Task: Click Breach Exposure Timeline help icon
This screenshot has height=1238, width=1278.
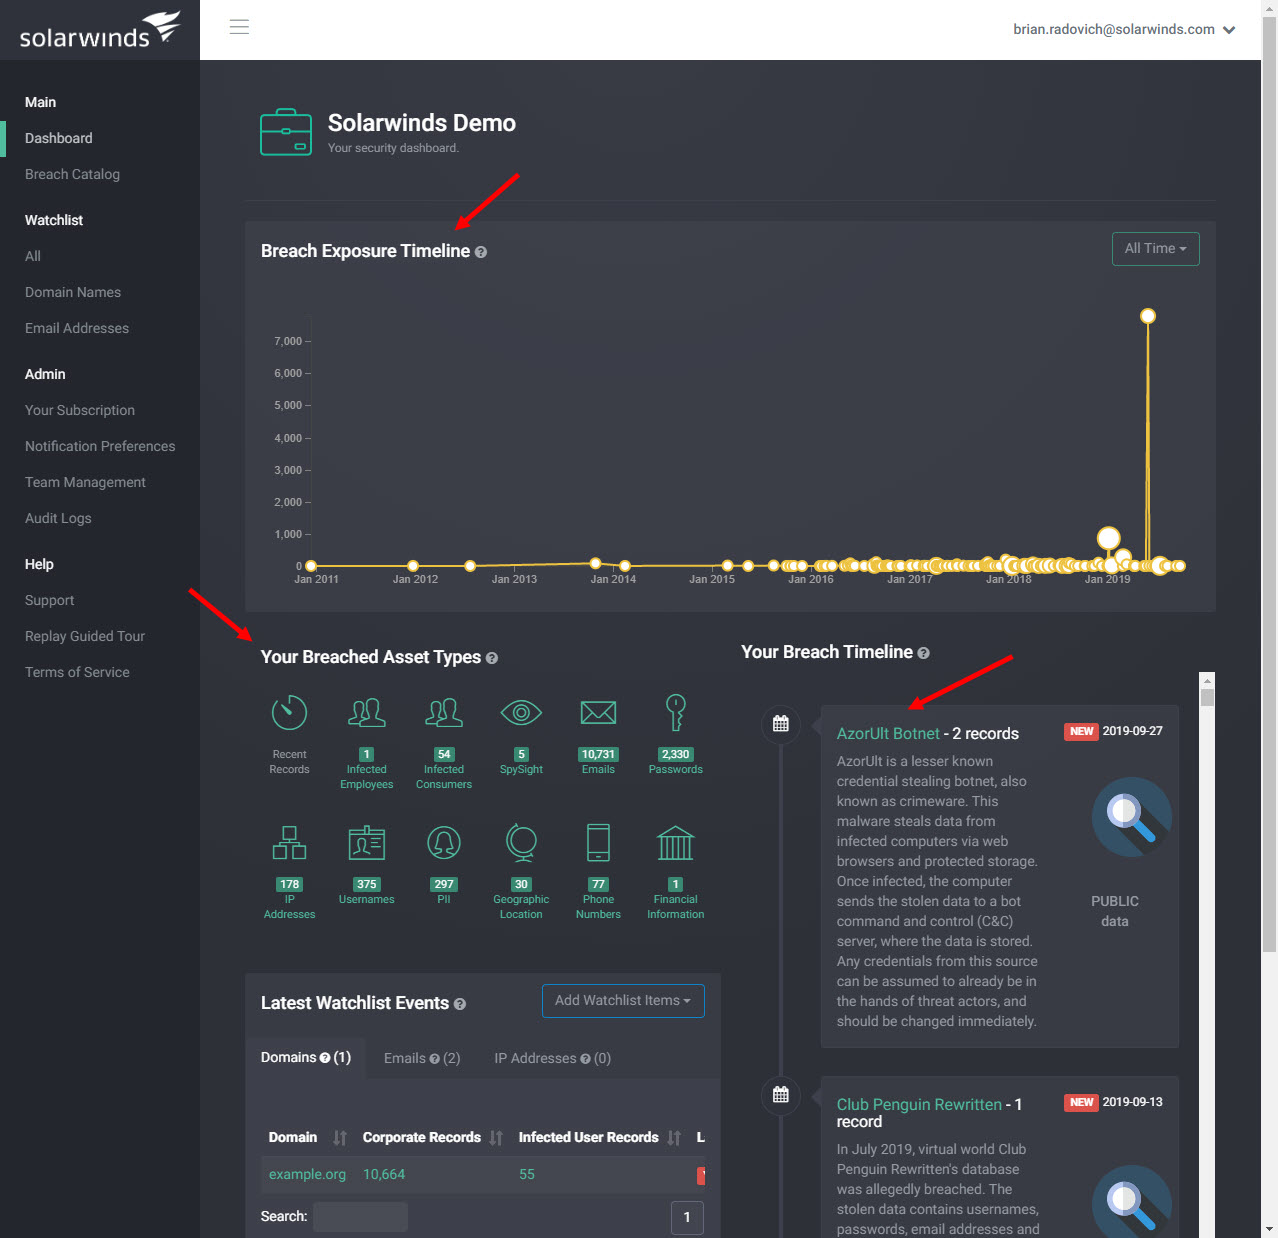Action: [x=481, y=252]
